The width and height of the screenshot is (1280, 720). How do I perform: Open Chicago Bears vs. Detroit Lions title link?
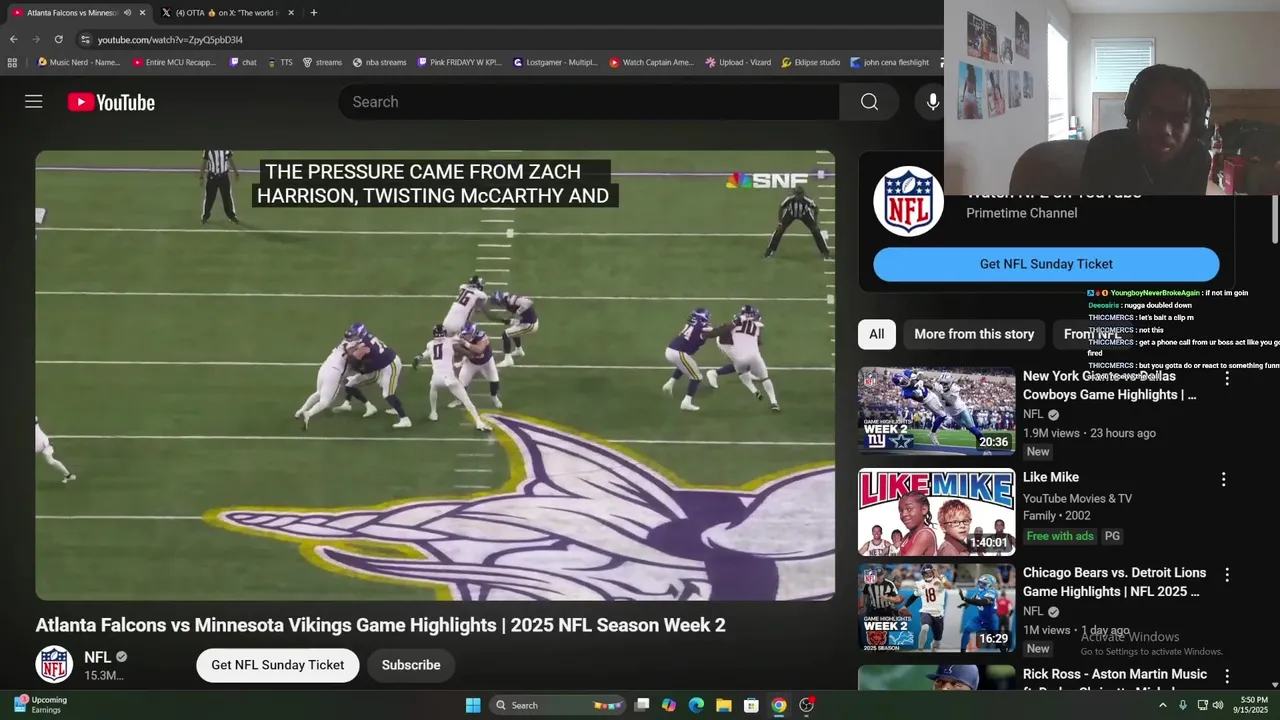point(1114,582)
